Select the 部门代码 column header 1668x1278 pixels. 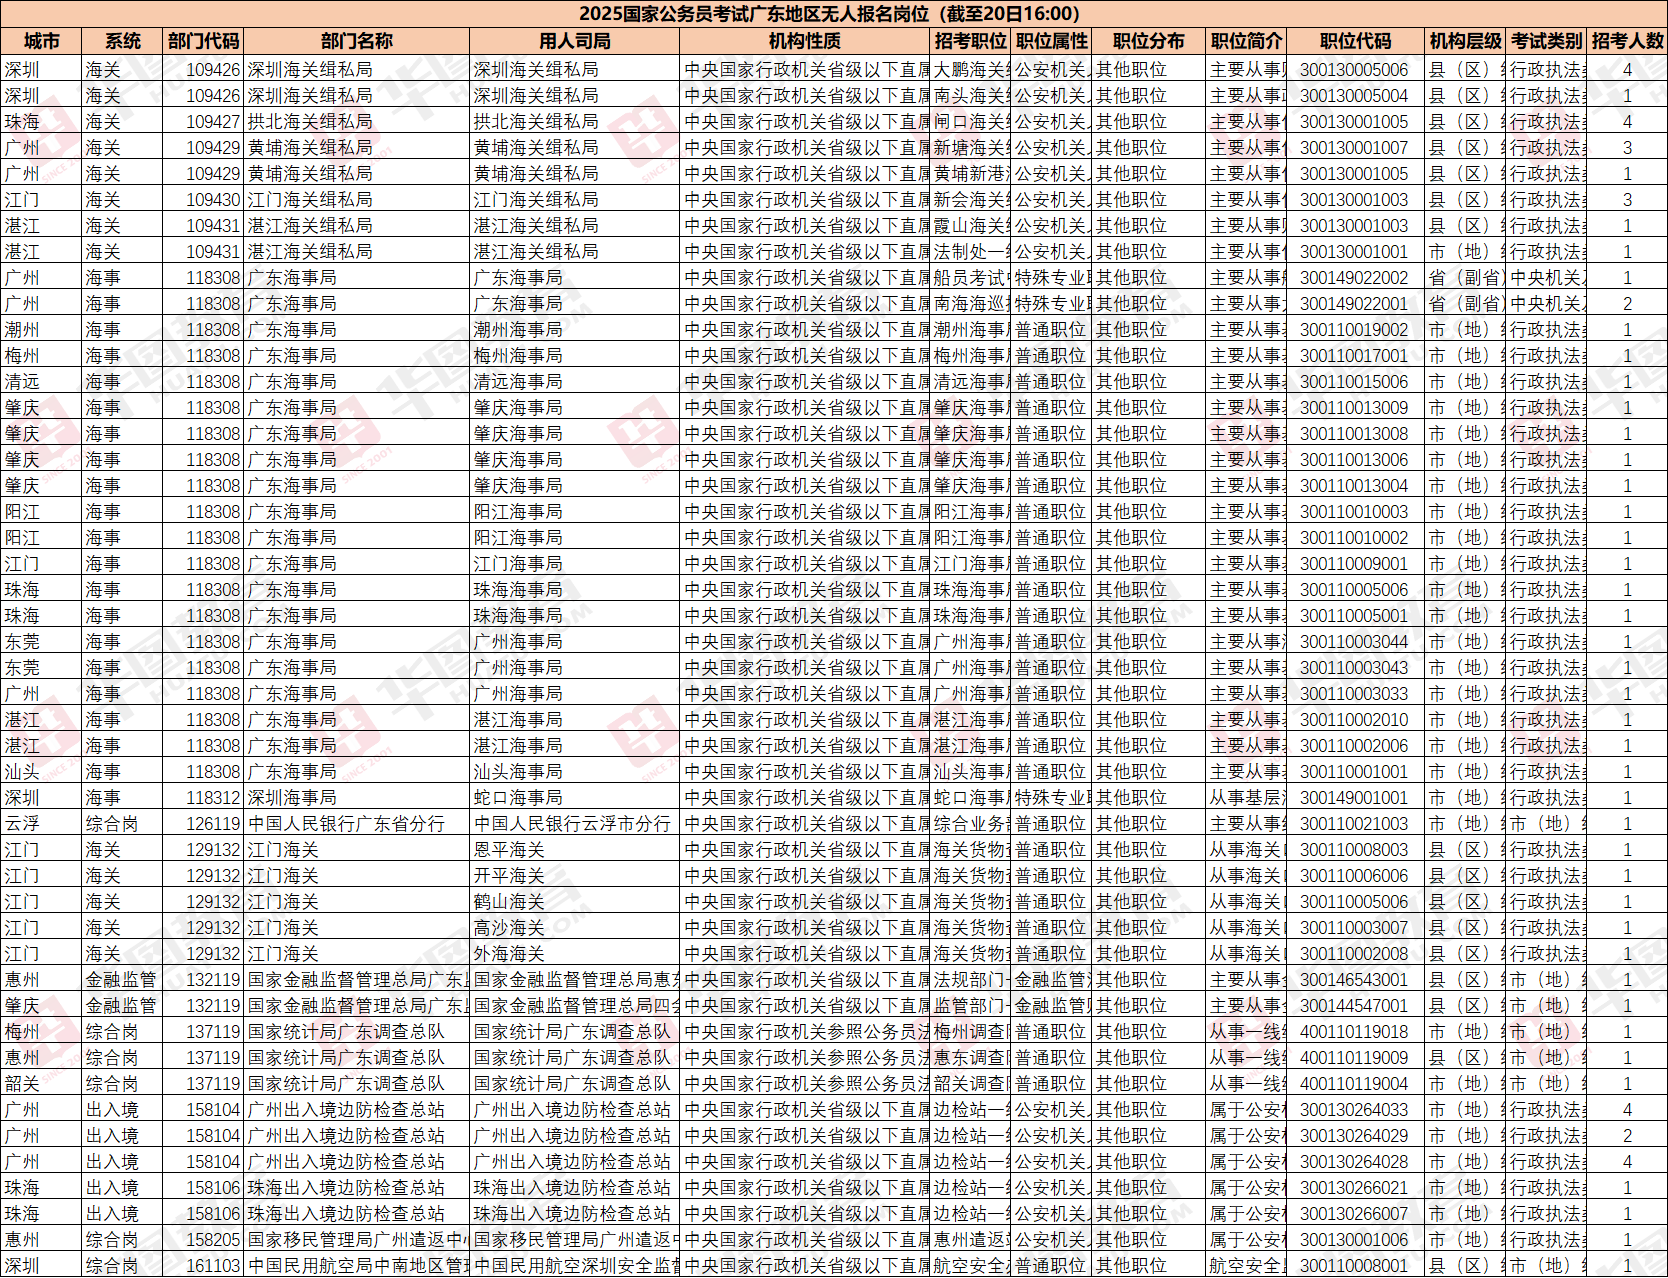(204, 41)
